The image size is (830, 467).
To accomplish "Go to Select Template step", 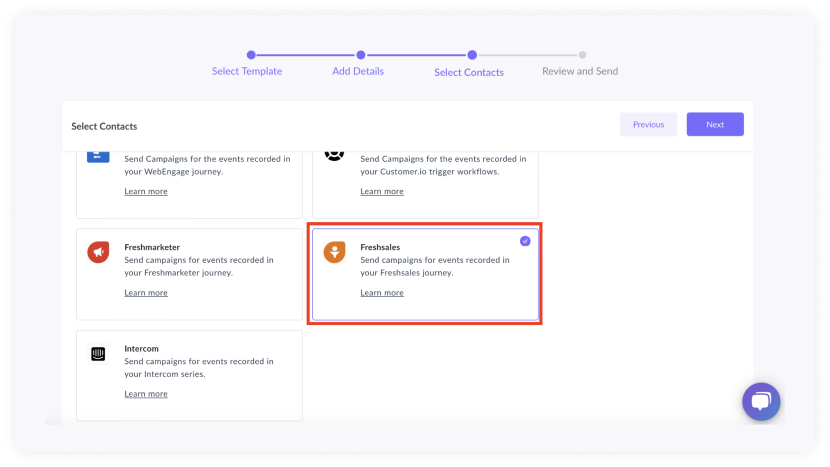I will pyautogui.click(x=247, y=71).
